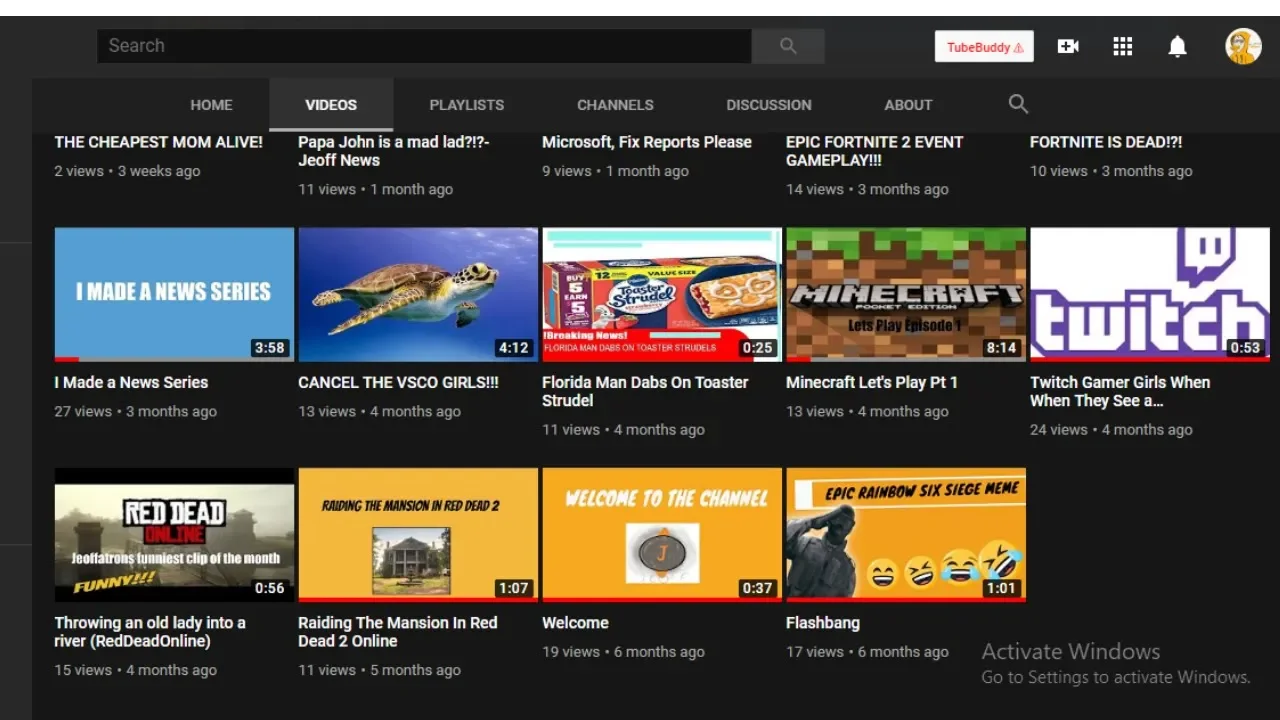
Task: Open the YouTube apps grid icon
Action: (1122, 46)
